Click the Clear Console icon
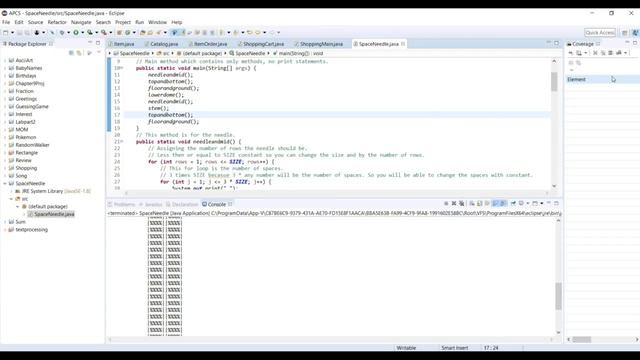The height and width of the screenshot is (360, 640). click(x=472, y=203)
